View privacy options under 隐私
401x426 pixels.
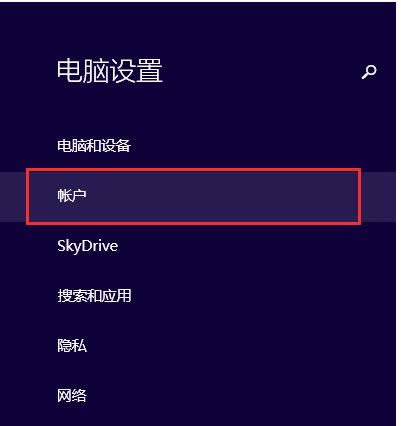72,346
